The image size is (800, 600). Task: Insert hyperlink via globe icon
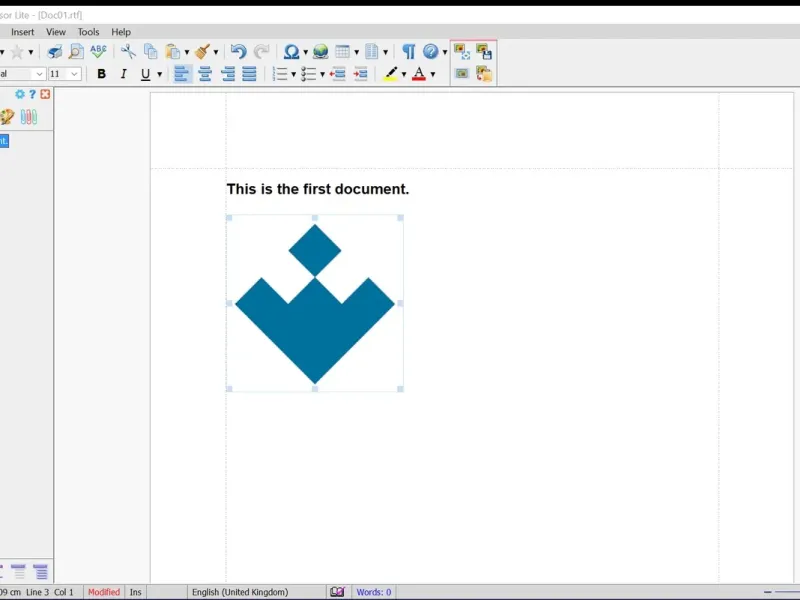click(320, 52)
